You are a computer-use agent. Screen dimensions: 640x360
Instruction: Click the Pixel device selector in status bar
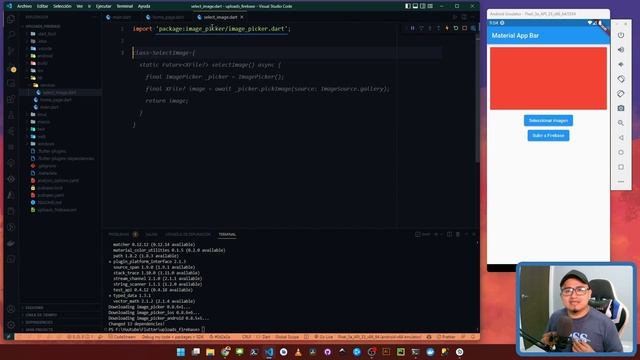379,337
